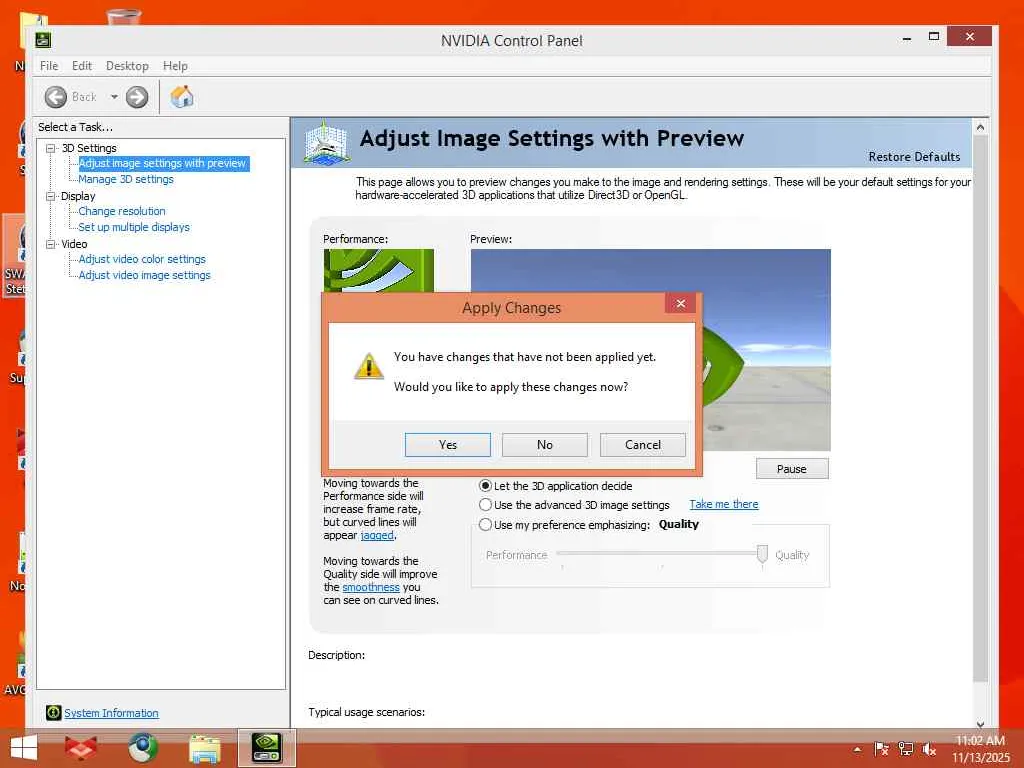Screen dimensions: 1024x768
Task: Open the Back history dropdown arrow
Action: click(114, 97)
